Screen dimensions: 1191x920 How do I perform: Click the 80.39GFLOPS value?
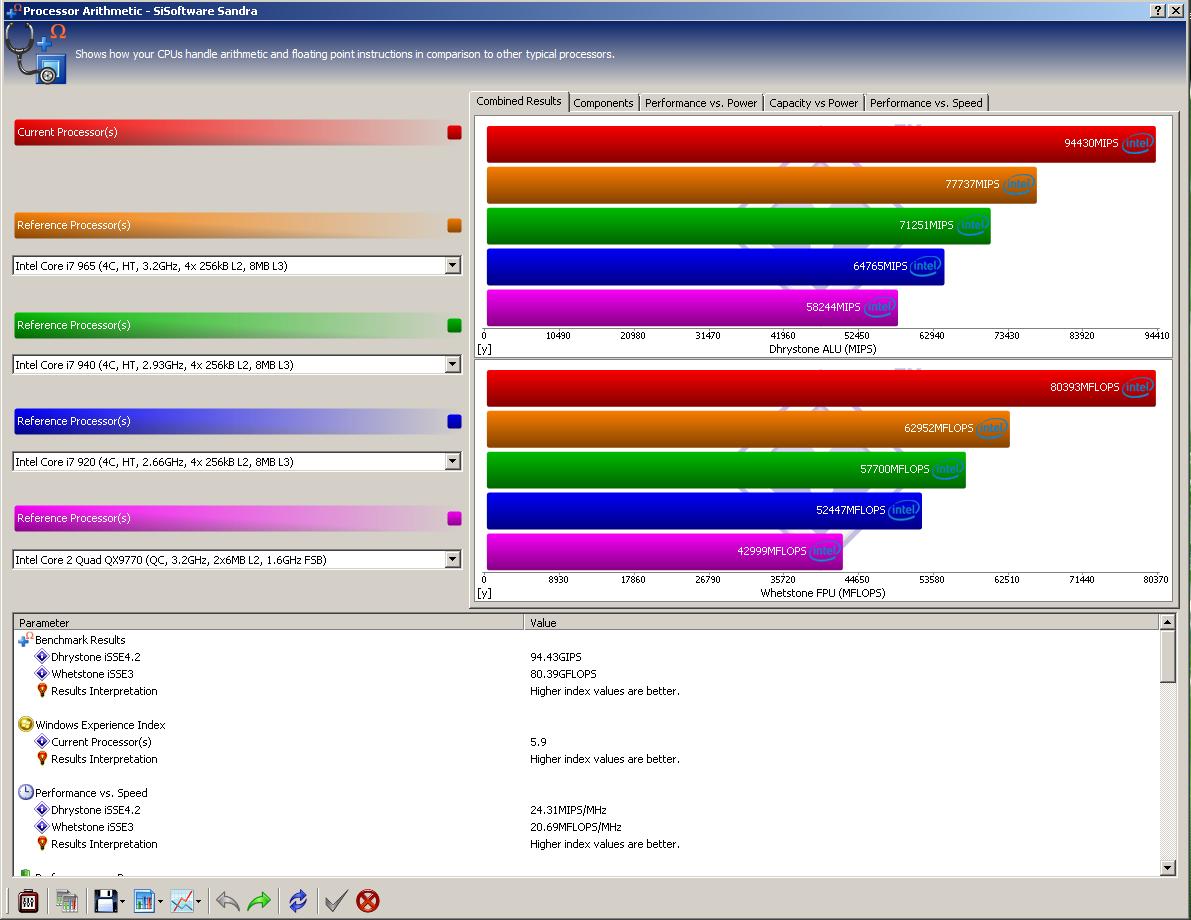tap(563, 674)
